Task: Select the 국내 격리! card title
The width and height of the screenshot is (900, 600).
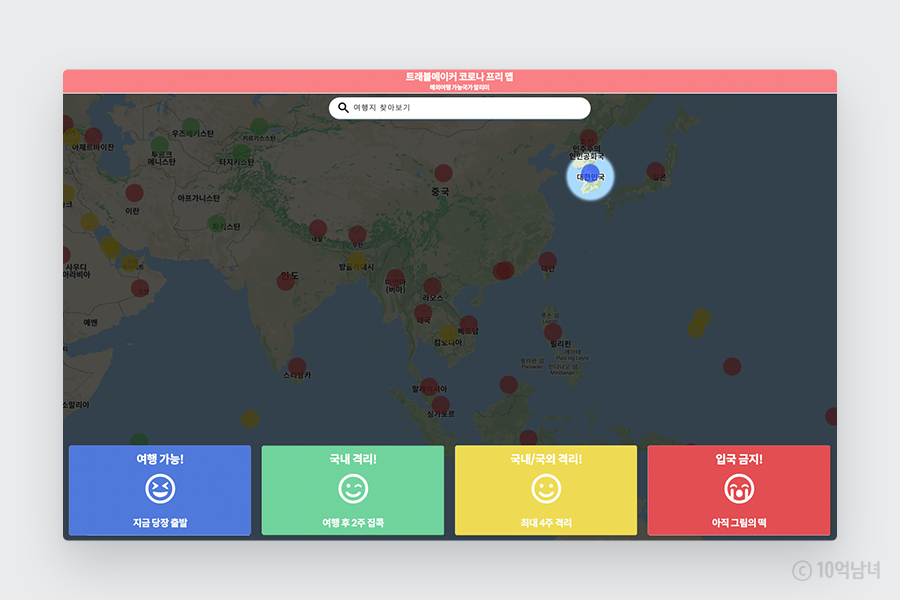Action: [x=353, y=459]
